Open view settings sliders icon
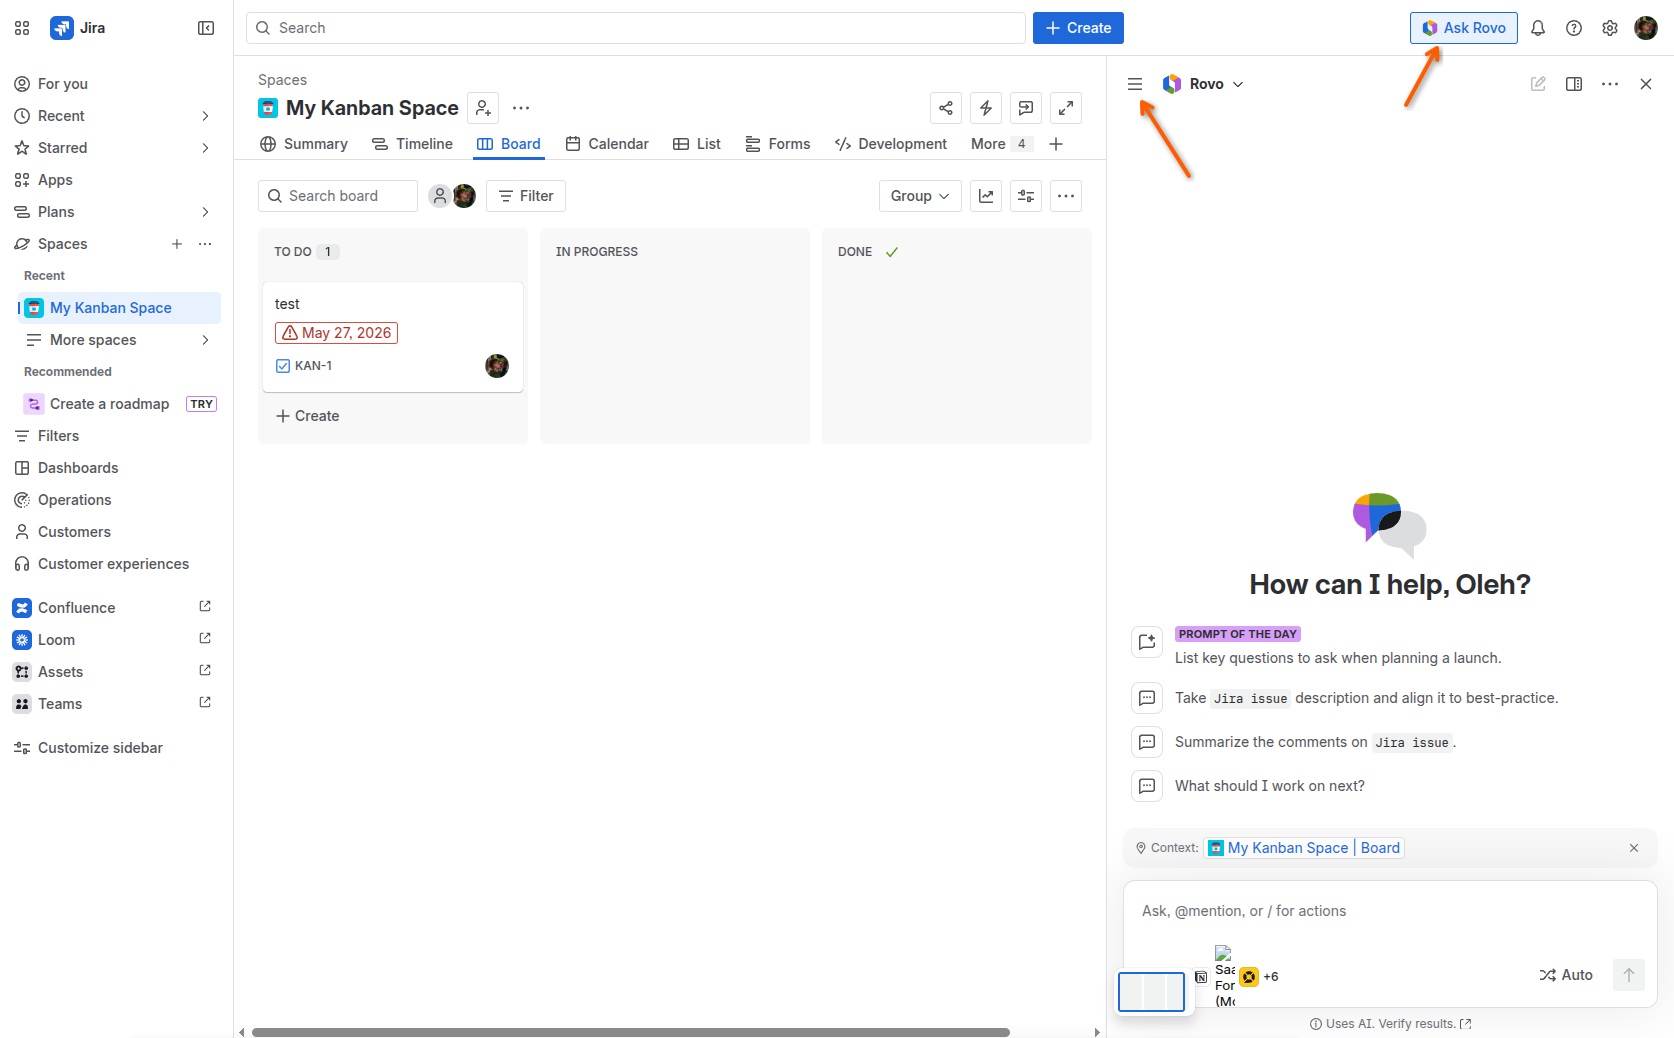Screen dimensions: 1674x1038 coord(1026,196)
